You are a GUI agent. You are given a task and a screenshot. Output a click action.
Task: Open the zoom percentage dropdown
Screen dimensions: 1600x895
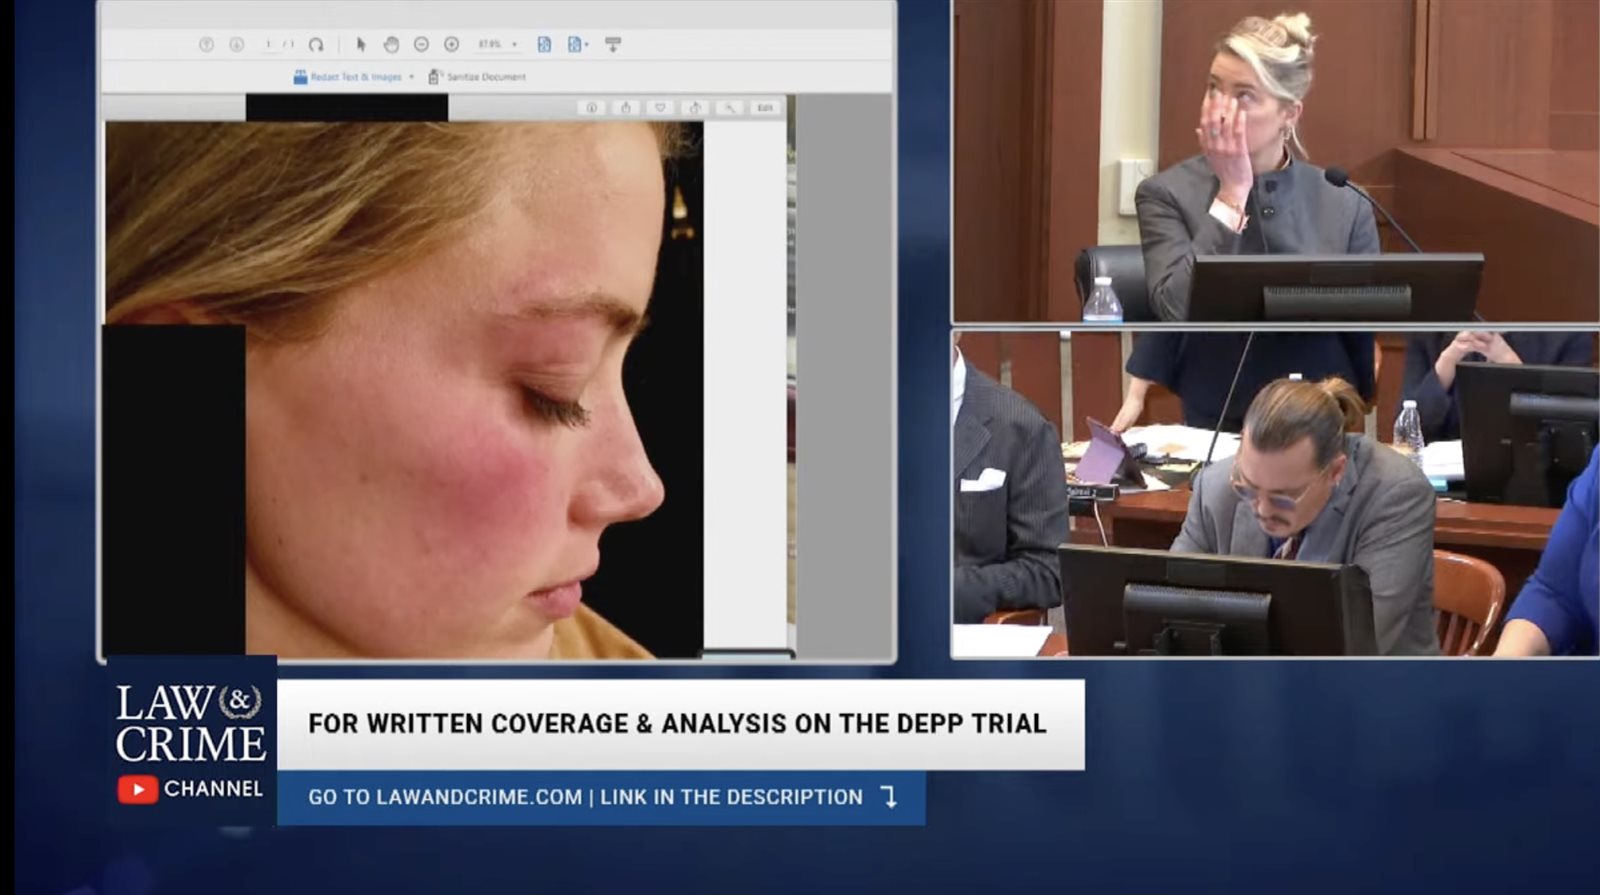coord(514,45)
